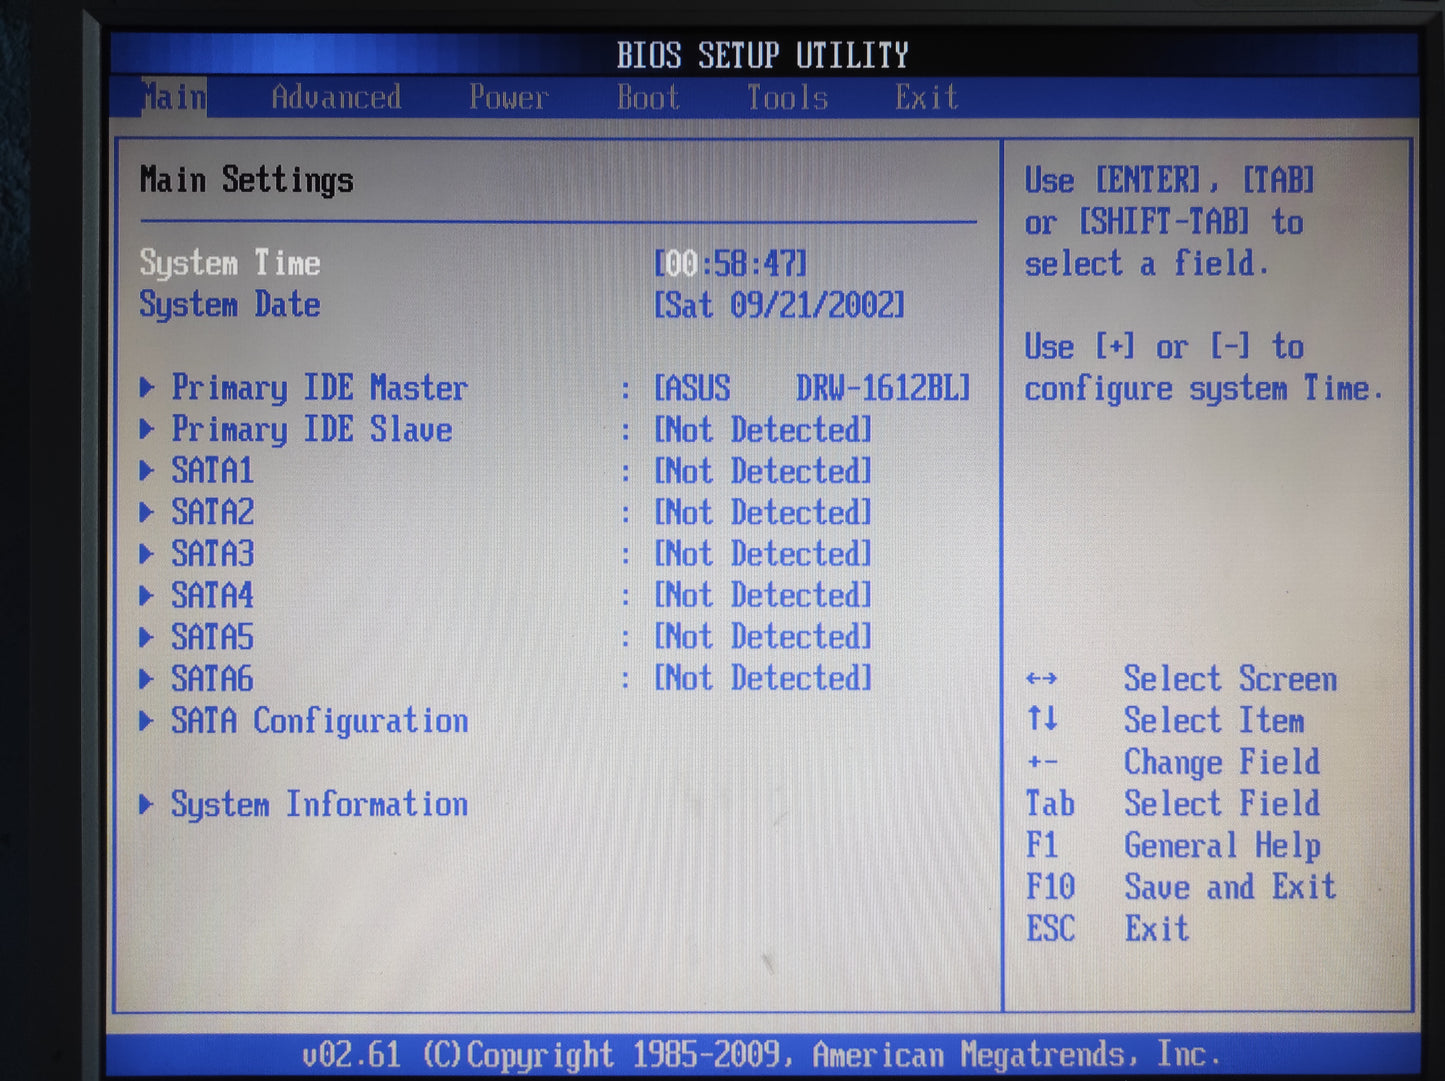This screenshot has height=1081, width=1445.
Task: Switch to the Power tab
Action: pyautogui.click(x=508, y=98)
